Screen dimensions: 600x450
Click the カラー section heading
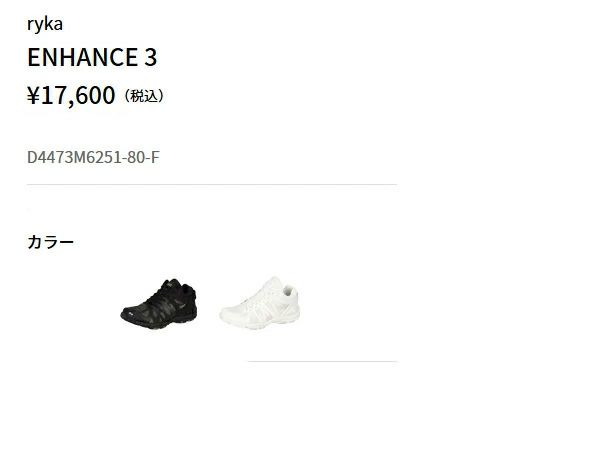50,242
